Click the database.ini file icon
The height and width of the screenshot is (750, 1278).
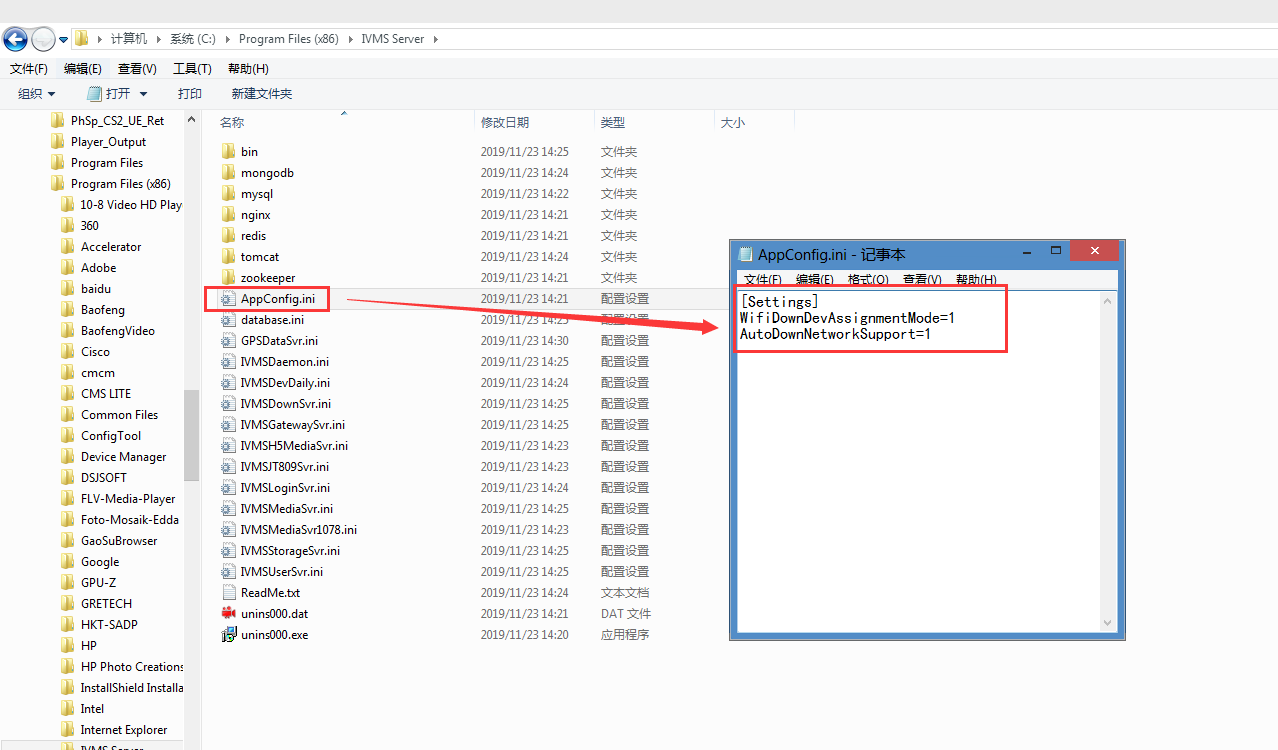click(227, 320)
